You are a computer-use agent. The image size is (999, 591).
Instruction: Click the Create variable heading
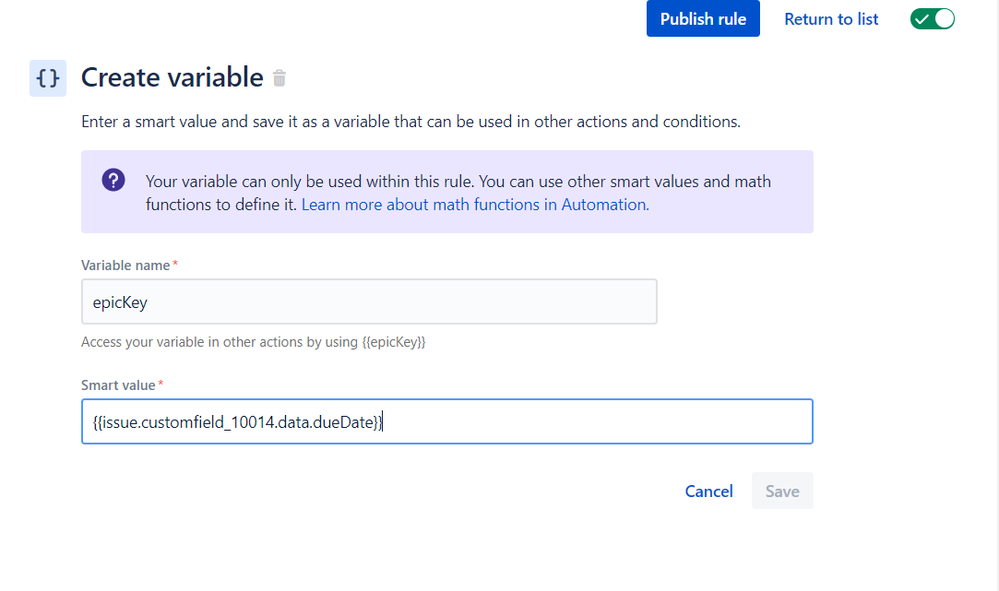[x=172, y=78]
